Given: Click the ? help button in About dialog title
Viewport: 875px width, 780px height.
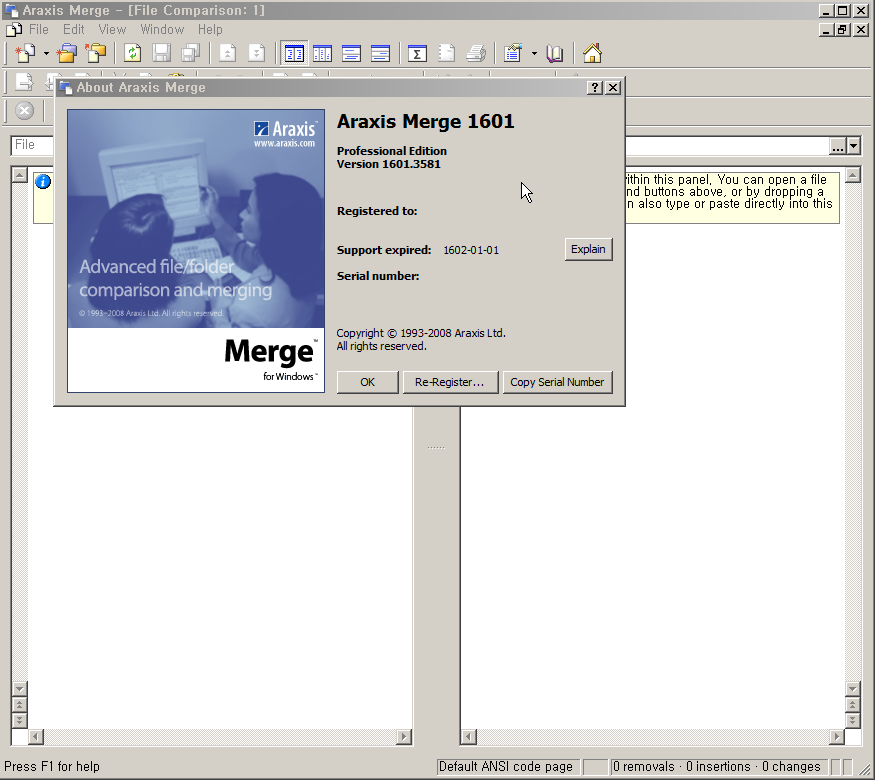Looking at the screenshot, I should point(595,88).
